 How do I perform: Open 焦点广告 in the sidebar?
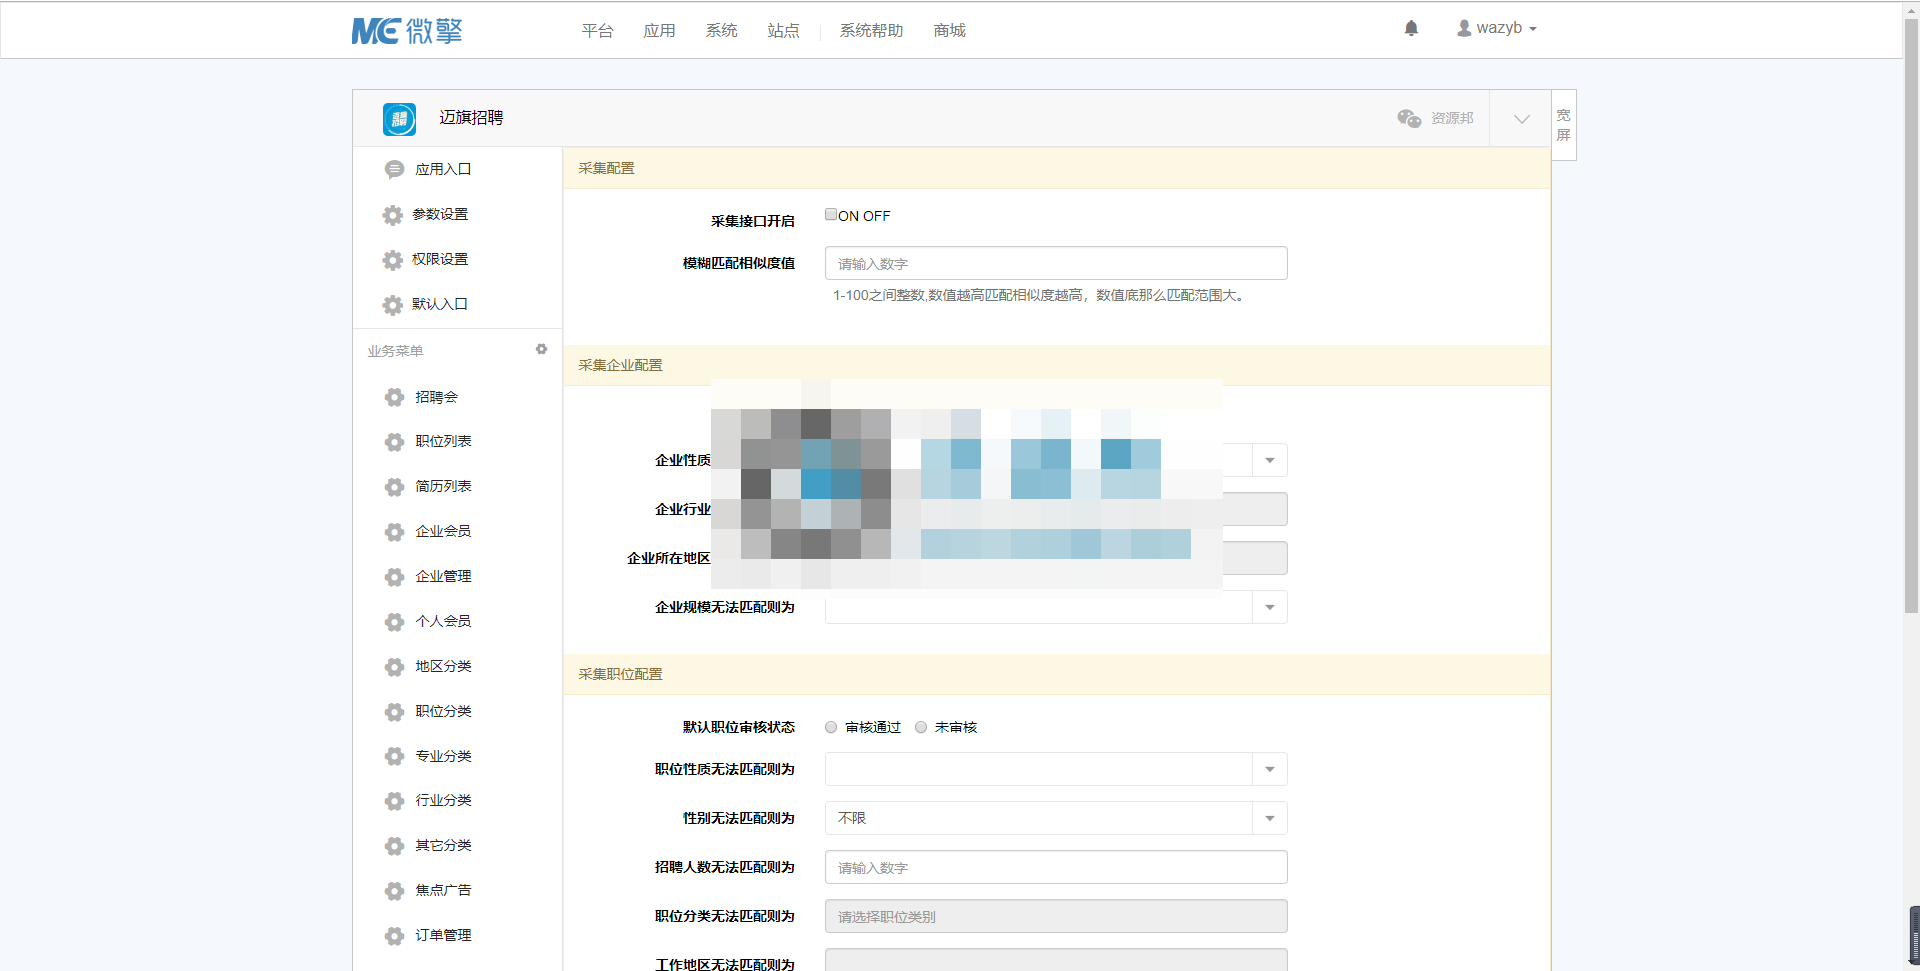[443, 891]
